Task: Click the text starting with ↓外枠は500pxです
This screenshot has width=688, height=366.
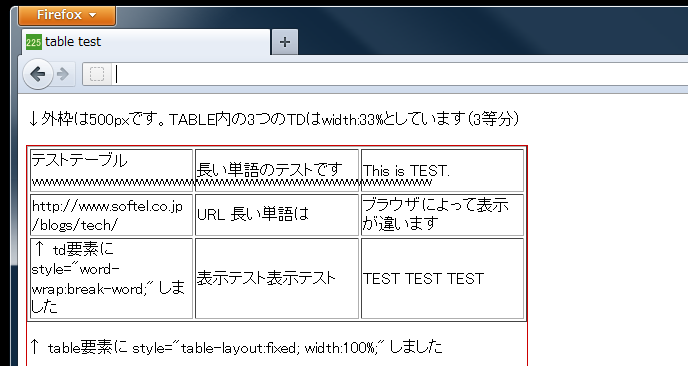Action: pos(273,119)
